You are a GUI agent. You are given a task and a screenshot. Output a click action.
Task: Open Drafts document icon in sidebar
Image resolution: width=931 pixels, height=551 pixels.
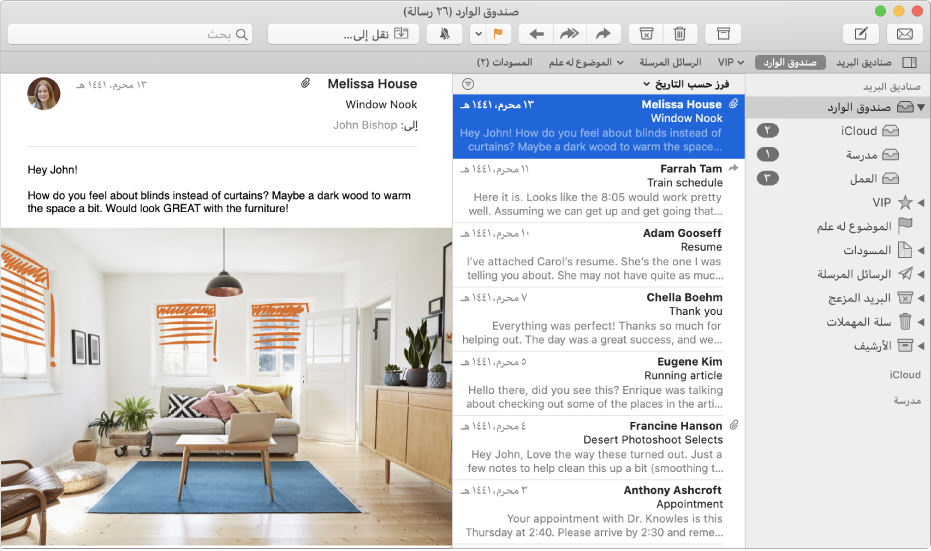pyautogui.click(x=905, y=250)
